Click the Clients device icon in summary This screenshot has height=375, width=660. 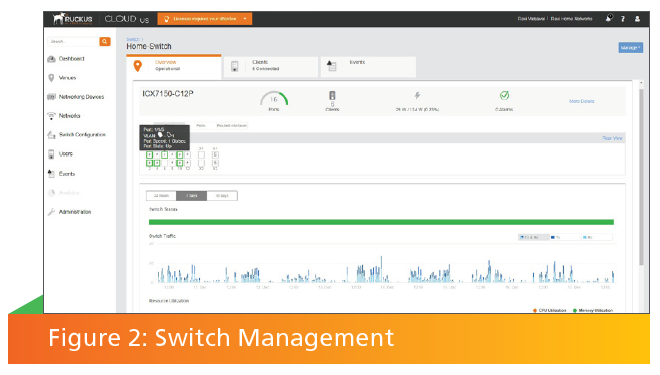tap(332, 96)
